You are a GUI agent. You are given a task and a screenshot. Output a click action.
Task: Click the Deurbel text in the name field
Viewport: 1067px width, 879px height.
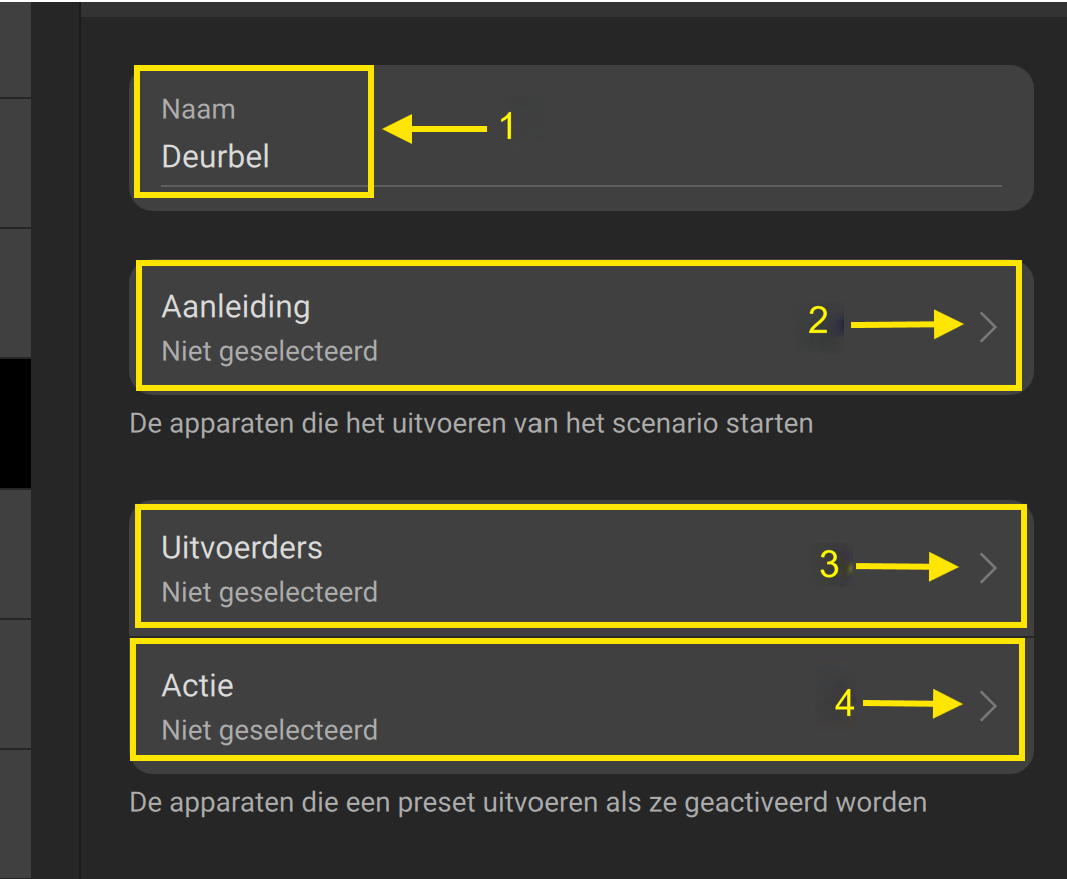click(215, 157)
